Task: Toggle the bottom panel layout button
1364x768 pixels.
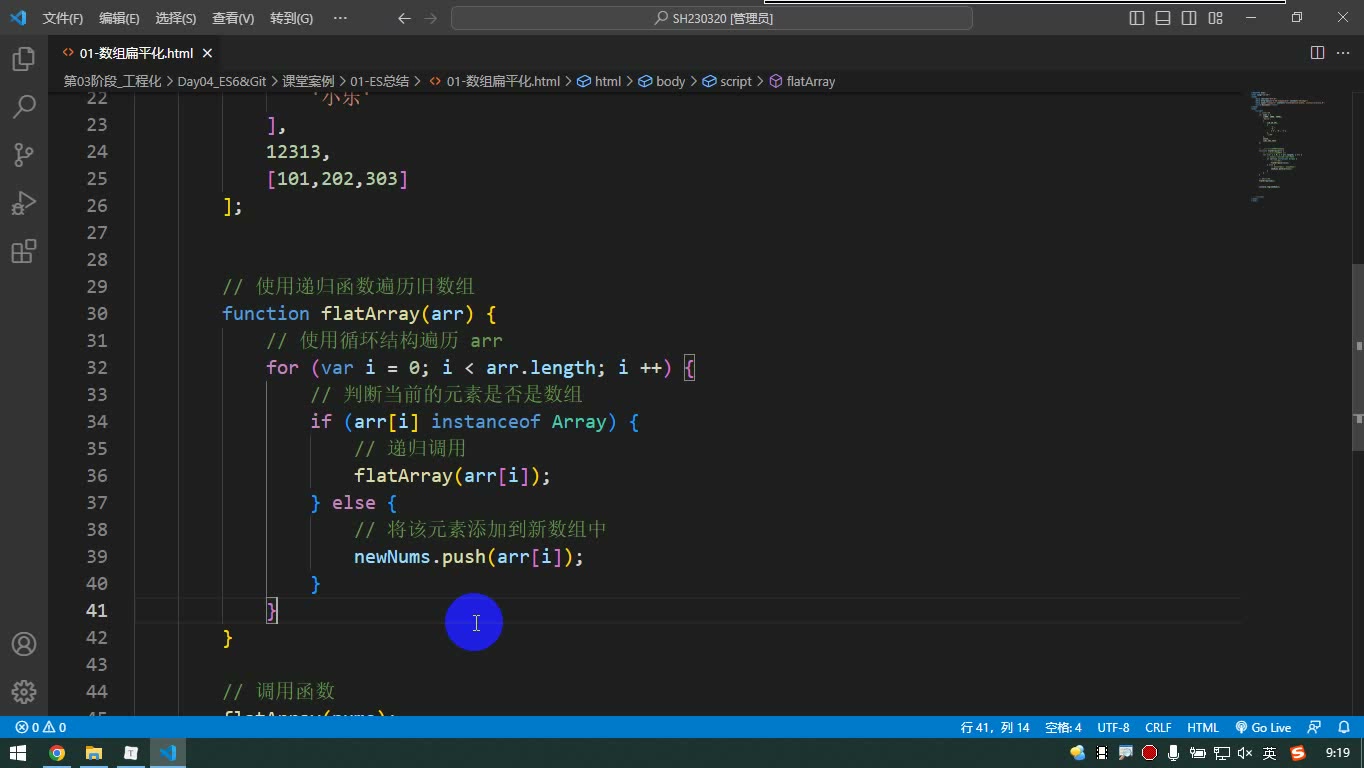Action: (x=1163, y=18)
